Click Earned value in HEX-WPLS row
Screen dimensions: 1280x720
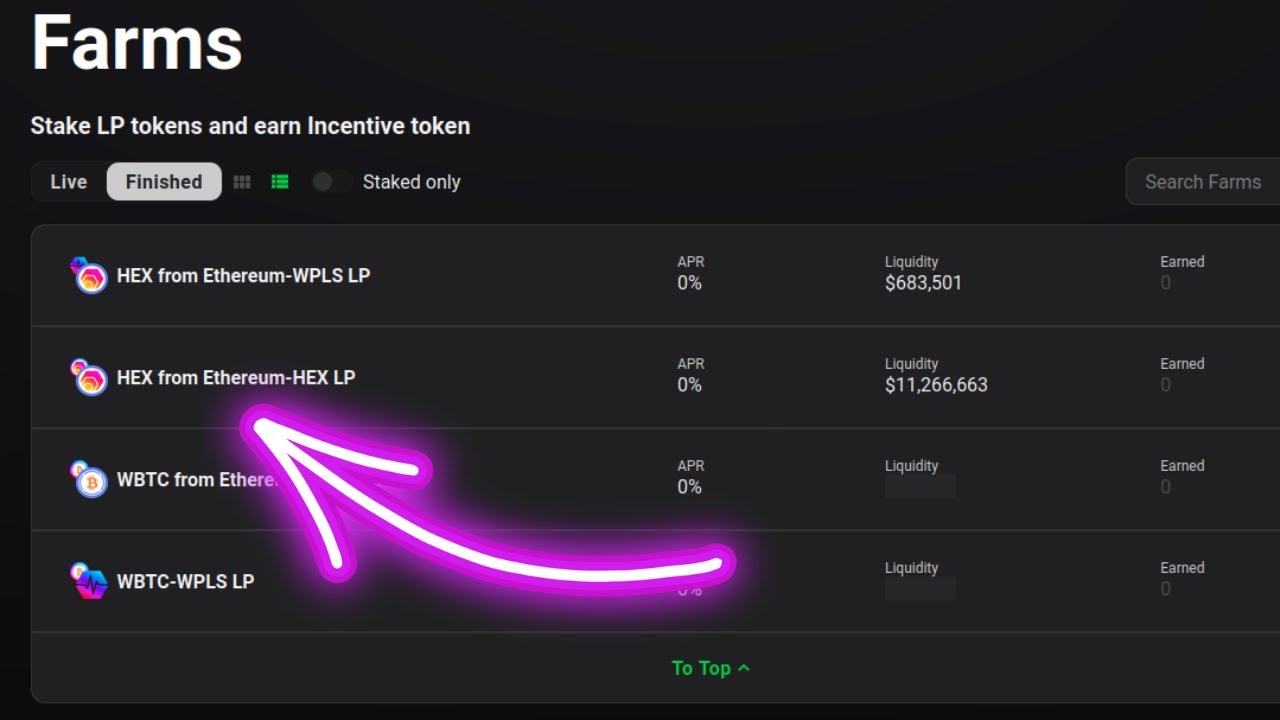1165,283
